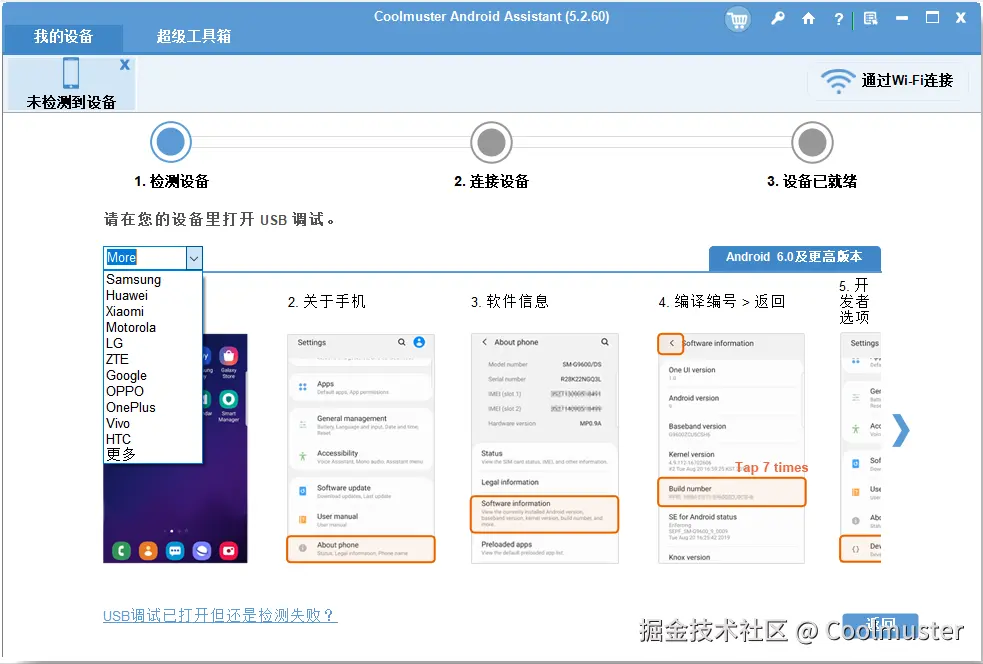The image size is (983, 664).
Task: Maximize the Coolmuster window
Action: [932, 18]
